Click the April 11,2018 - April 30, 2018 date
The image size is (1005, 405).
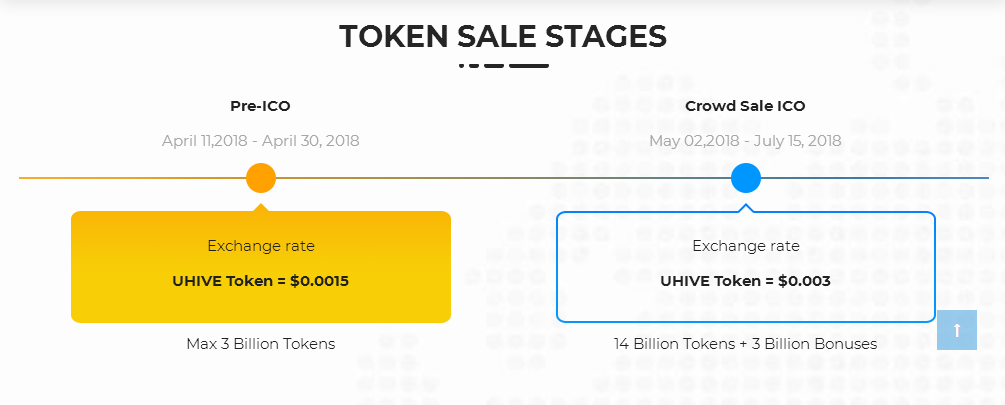click(x=260, y=141)
